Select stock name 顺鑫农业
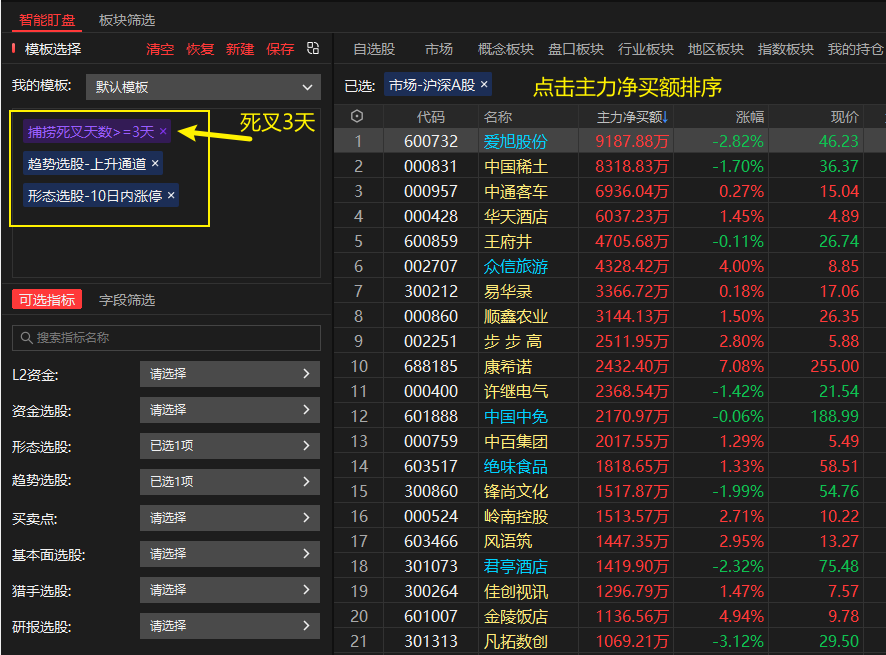Image resolution: width=886 pixels, height=655 pixels. point(515,316)
